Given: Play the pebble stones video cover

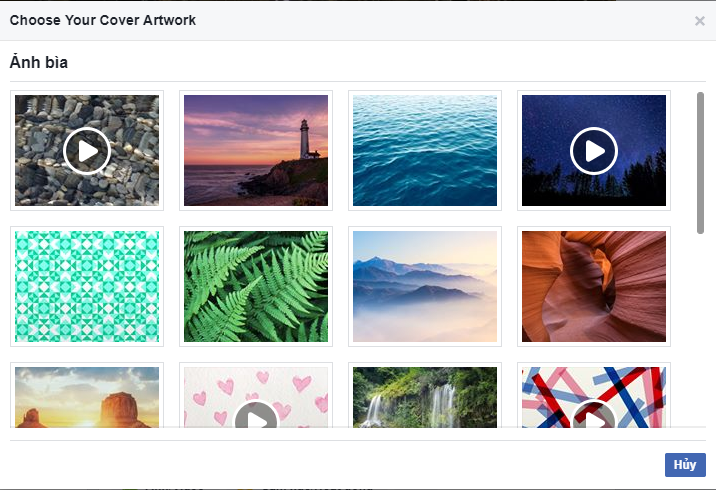Looking at the screenshot, I should click(x=87, y=151).
